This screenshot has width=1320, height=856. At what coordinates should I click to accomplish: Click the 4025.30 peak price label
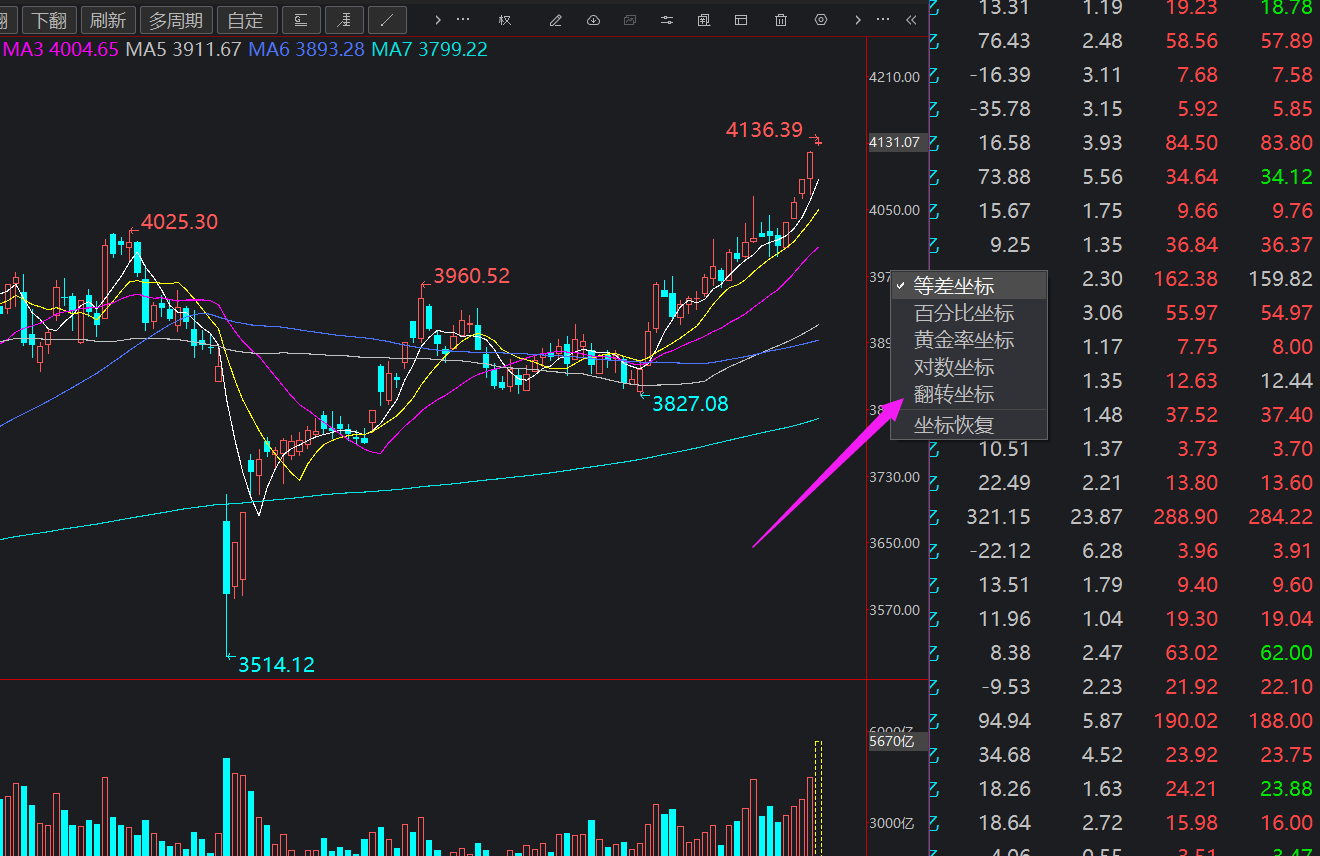[179, 222]
